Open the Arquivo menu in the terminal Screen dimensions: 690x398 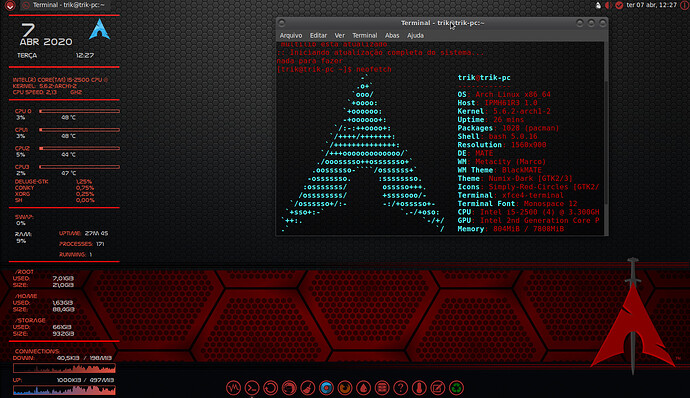tap(291, 35)
